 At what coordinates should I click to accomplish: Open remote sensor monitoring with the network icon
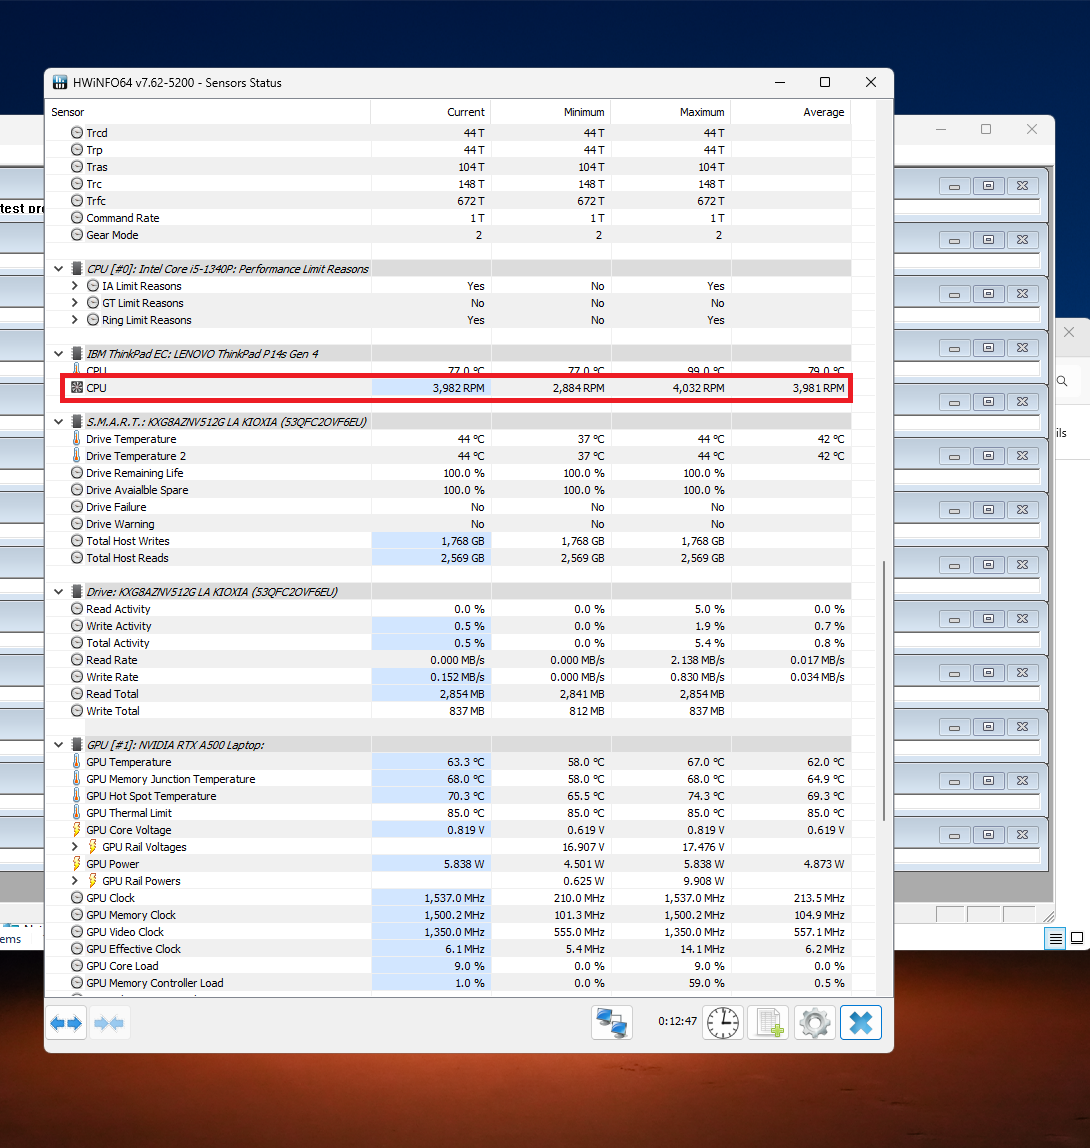click(612, 1022)
